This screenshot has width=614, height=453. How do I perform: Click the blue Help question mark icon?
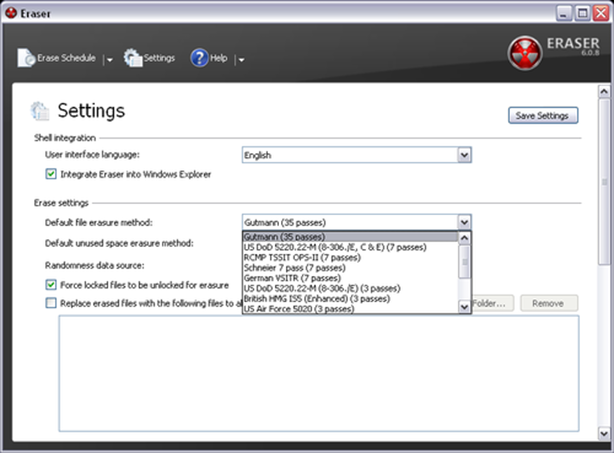click(198, 58)
